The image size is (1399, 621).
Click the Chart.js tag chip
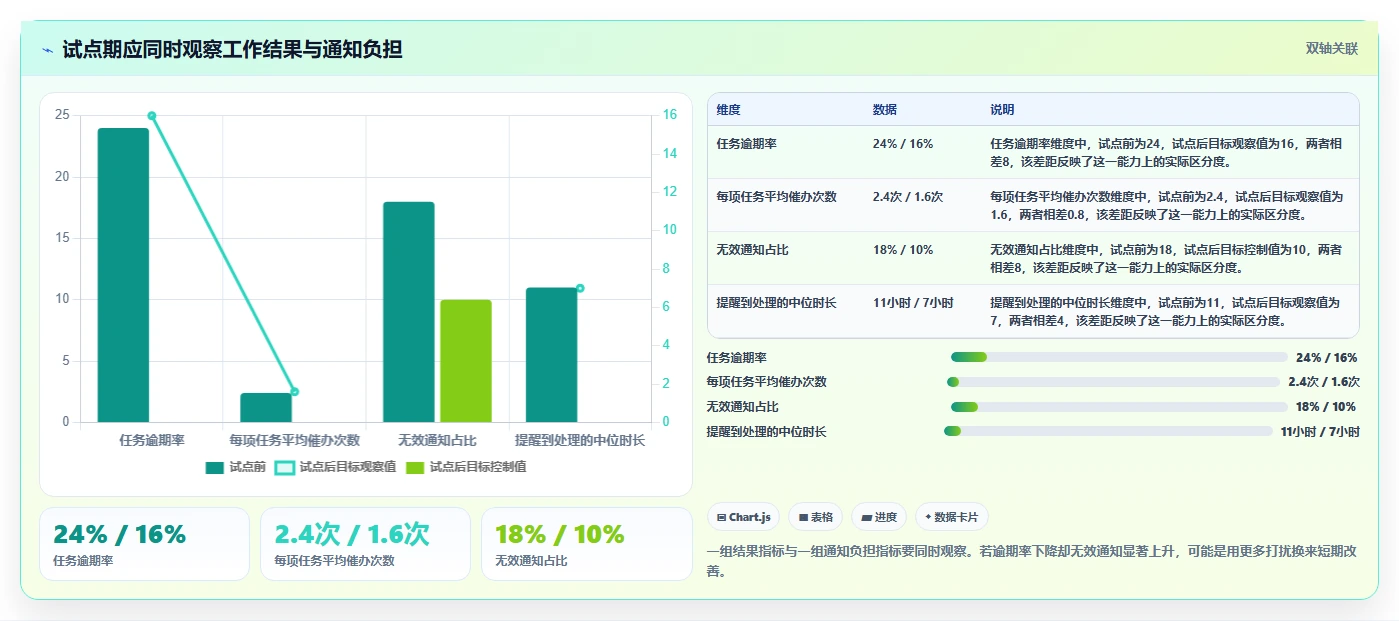point(744,517)
